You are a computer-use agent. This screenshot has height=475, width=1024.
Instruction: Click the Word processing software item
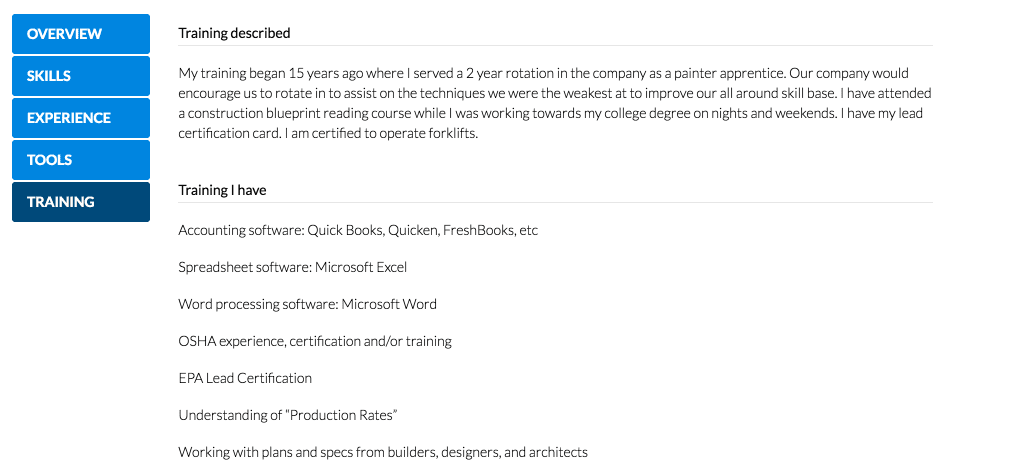pyautogui.click(x=308, y=304)
